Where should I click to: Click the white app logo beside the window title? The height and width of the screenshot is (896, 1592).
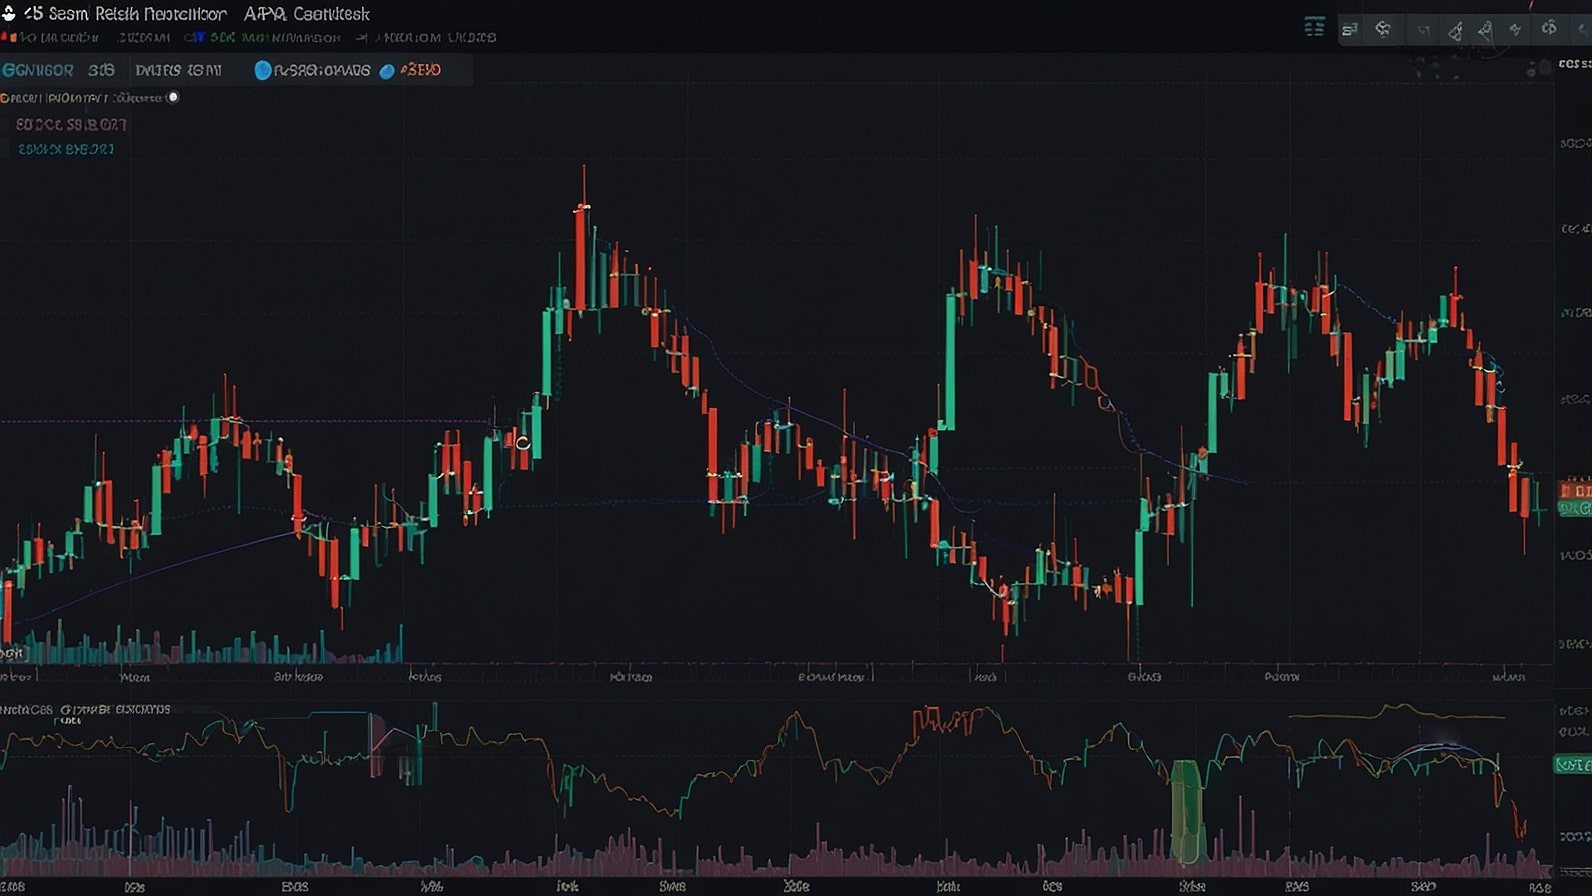pyautogui.click(x=9, y=13)
